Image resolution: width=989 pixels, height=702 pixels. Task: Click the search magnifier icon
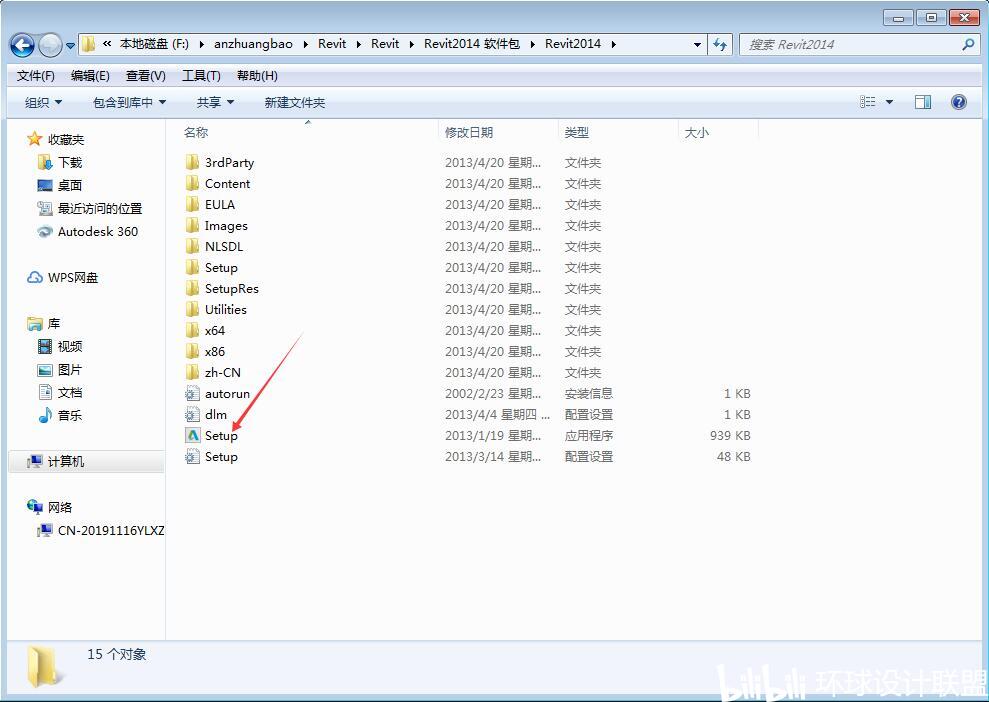pyautogui.click(x=968, y=44)
